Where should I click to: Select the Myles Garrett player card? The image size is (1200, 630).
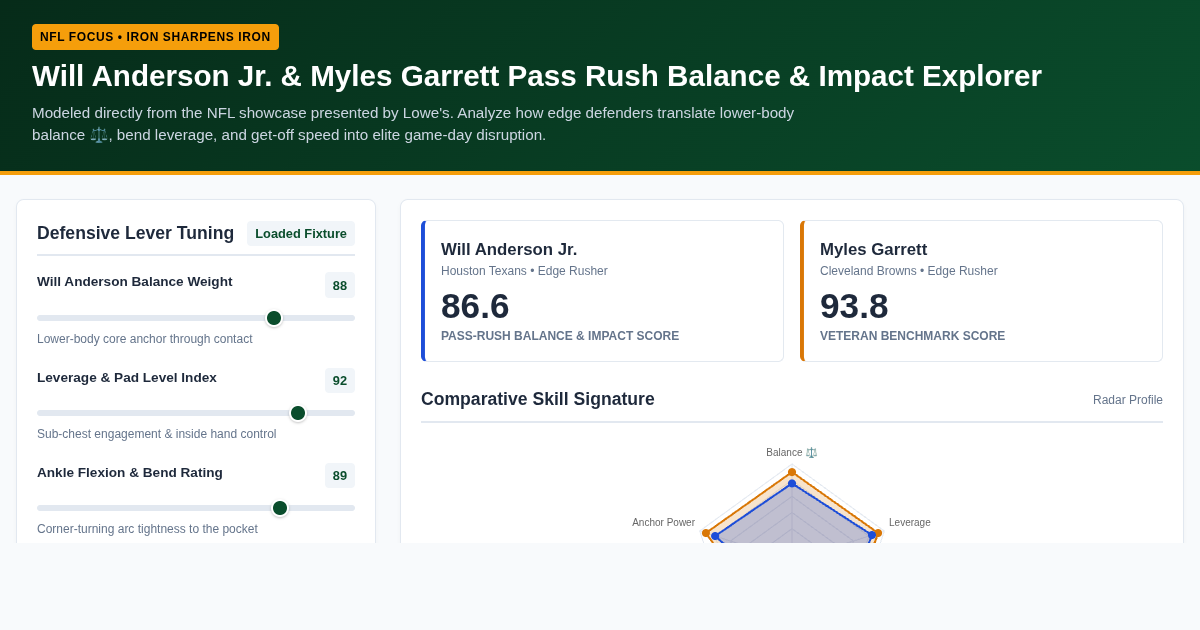click(981, 291)
